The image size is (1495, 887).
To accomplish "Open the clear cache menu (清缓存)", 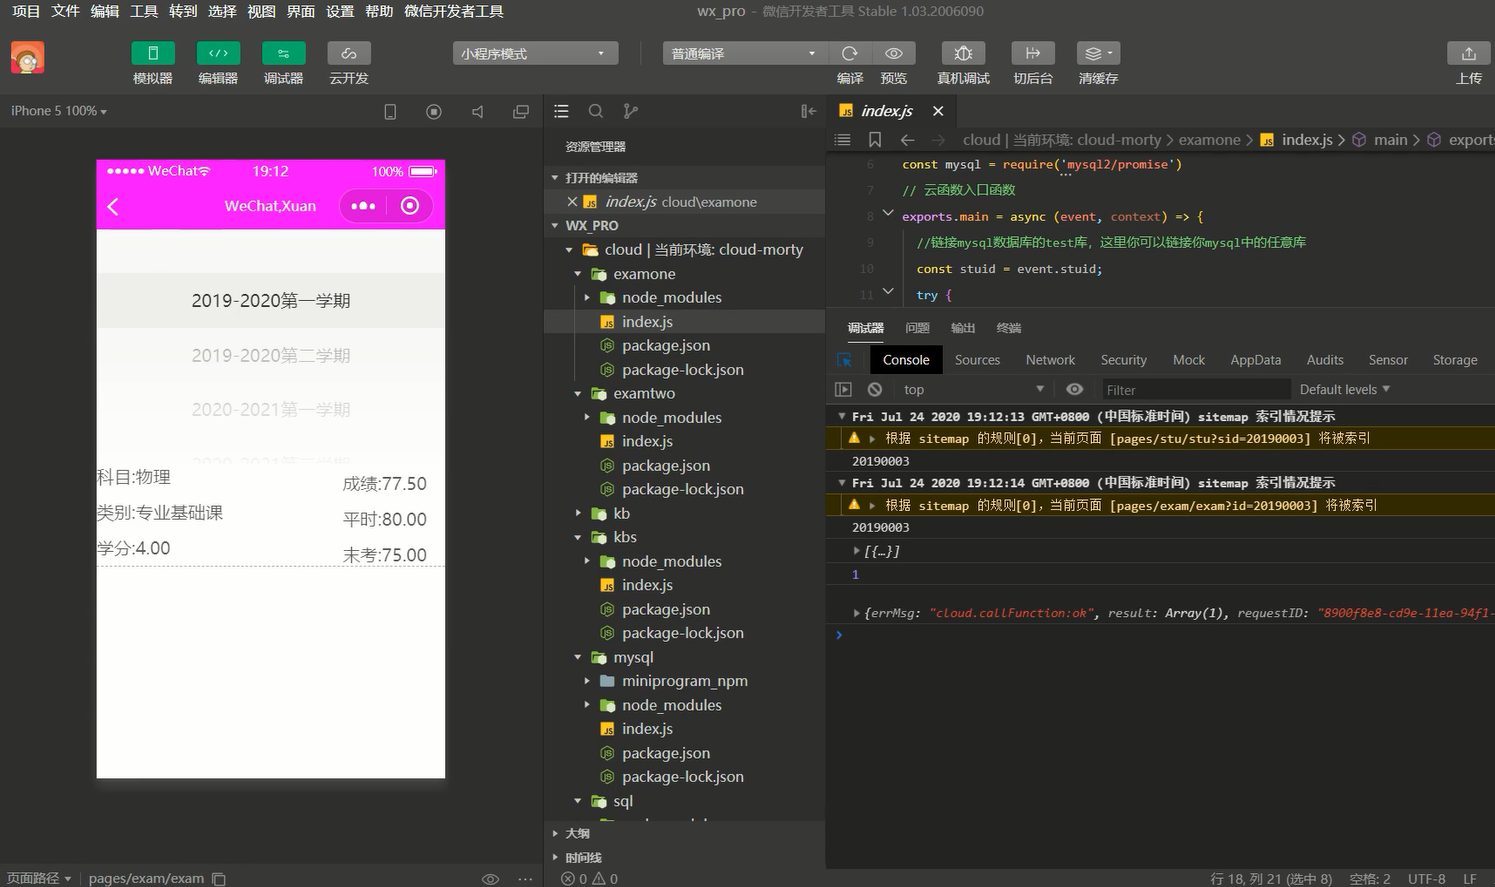I will coord(1098,53).
